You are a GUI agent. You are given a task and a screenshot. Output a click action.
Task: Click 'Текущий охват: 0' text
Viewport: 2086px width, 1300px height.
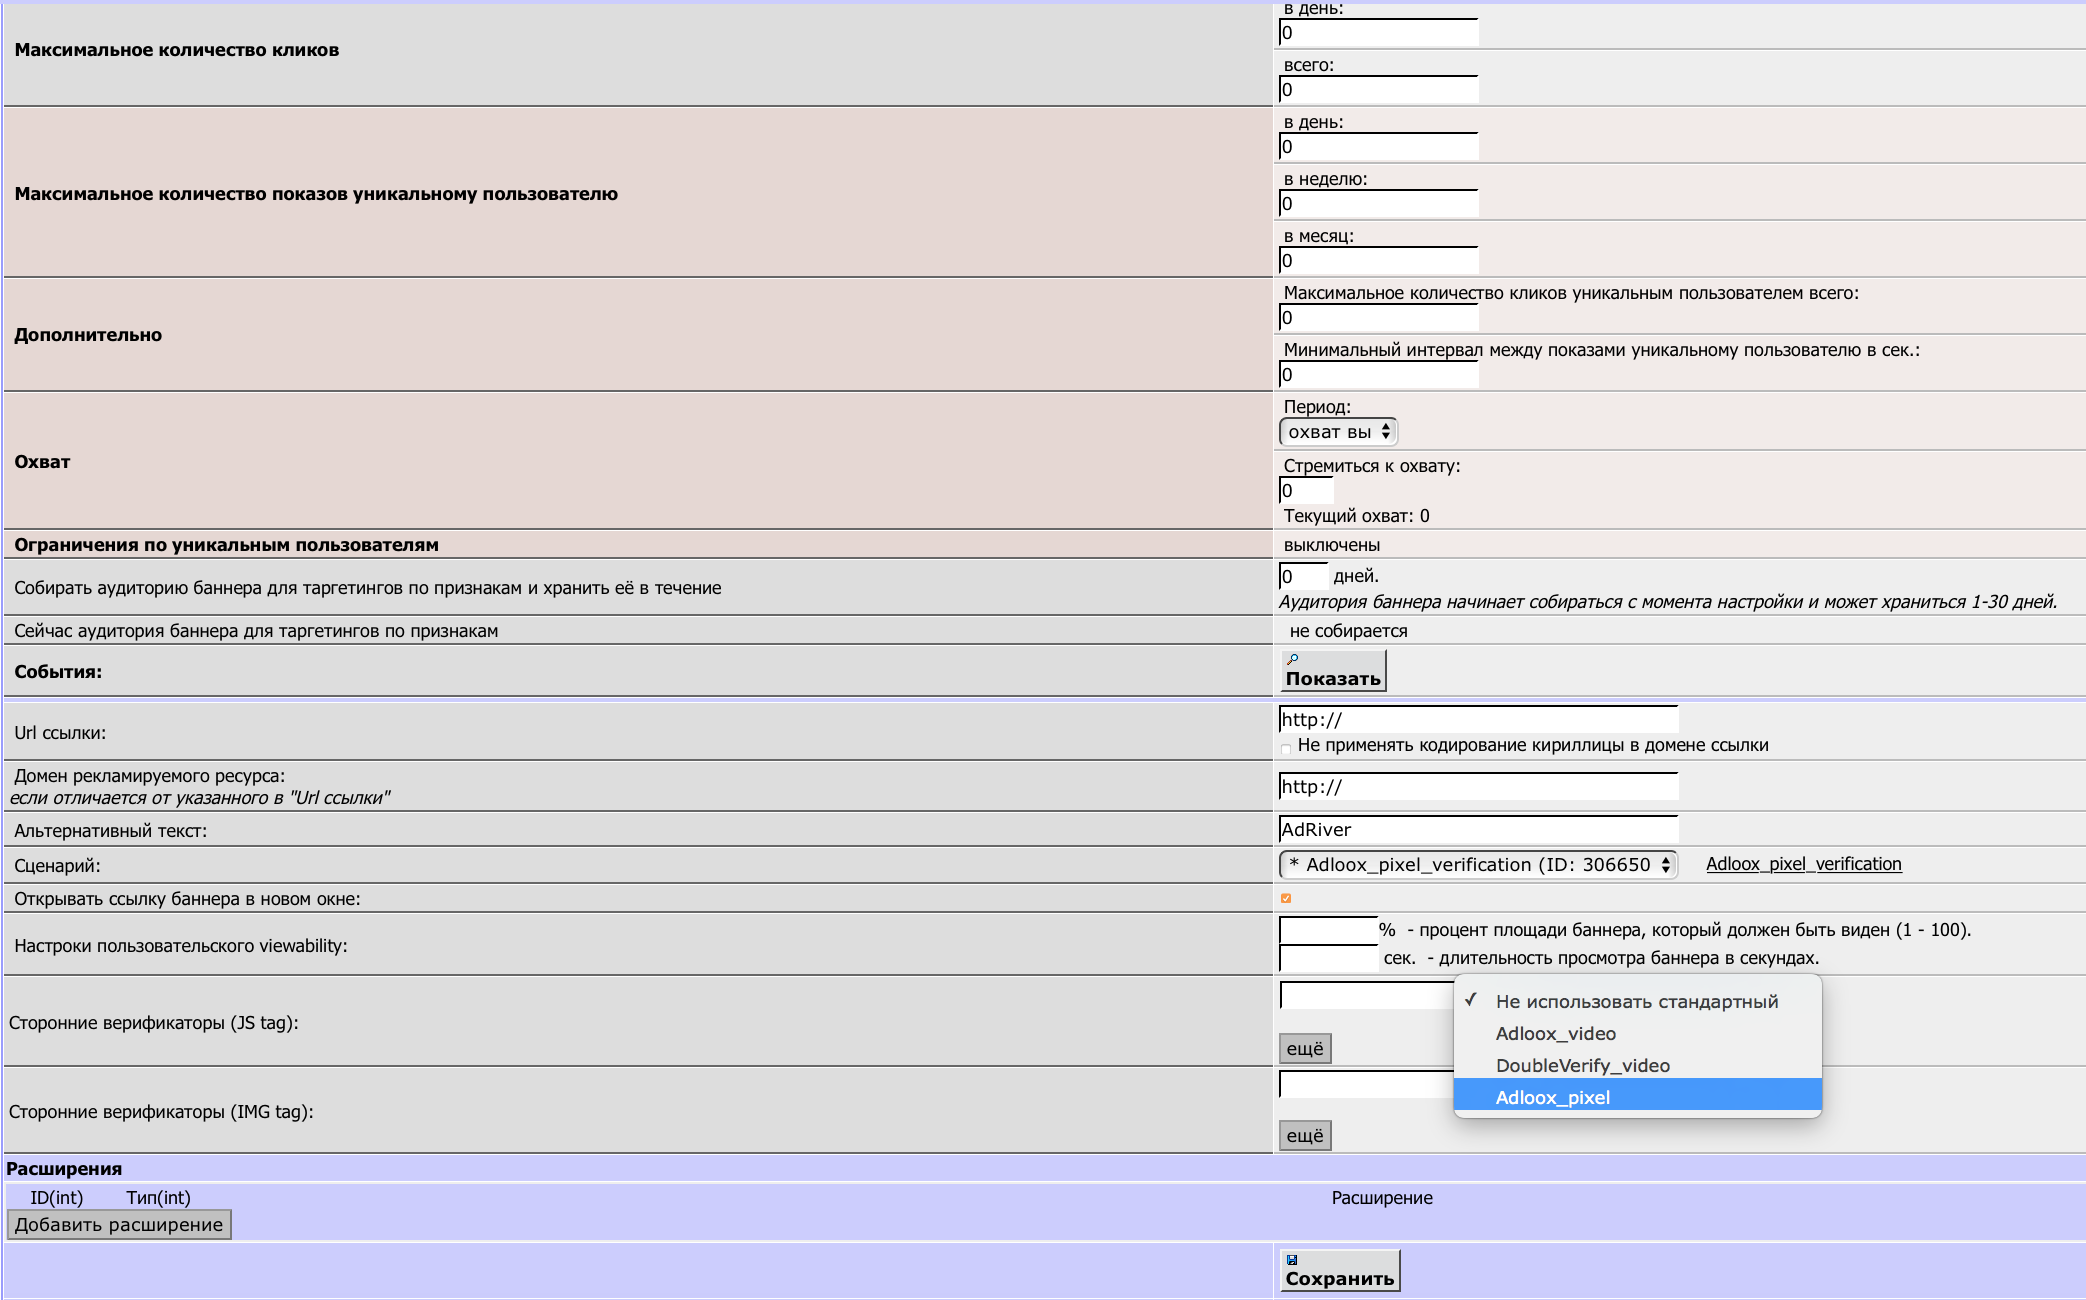point(1356,516)
